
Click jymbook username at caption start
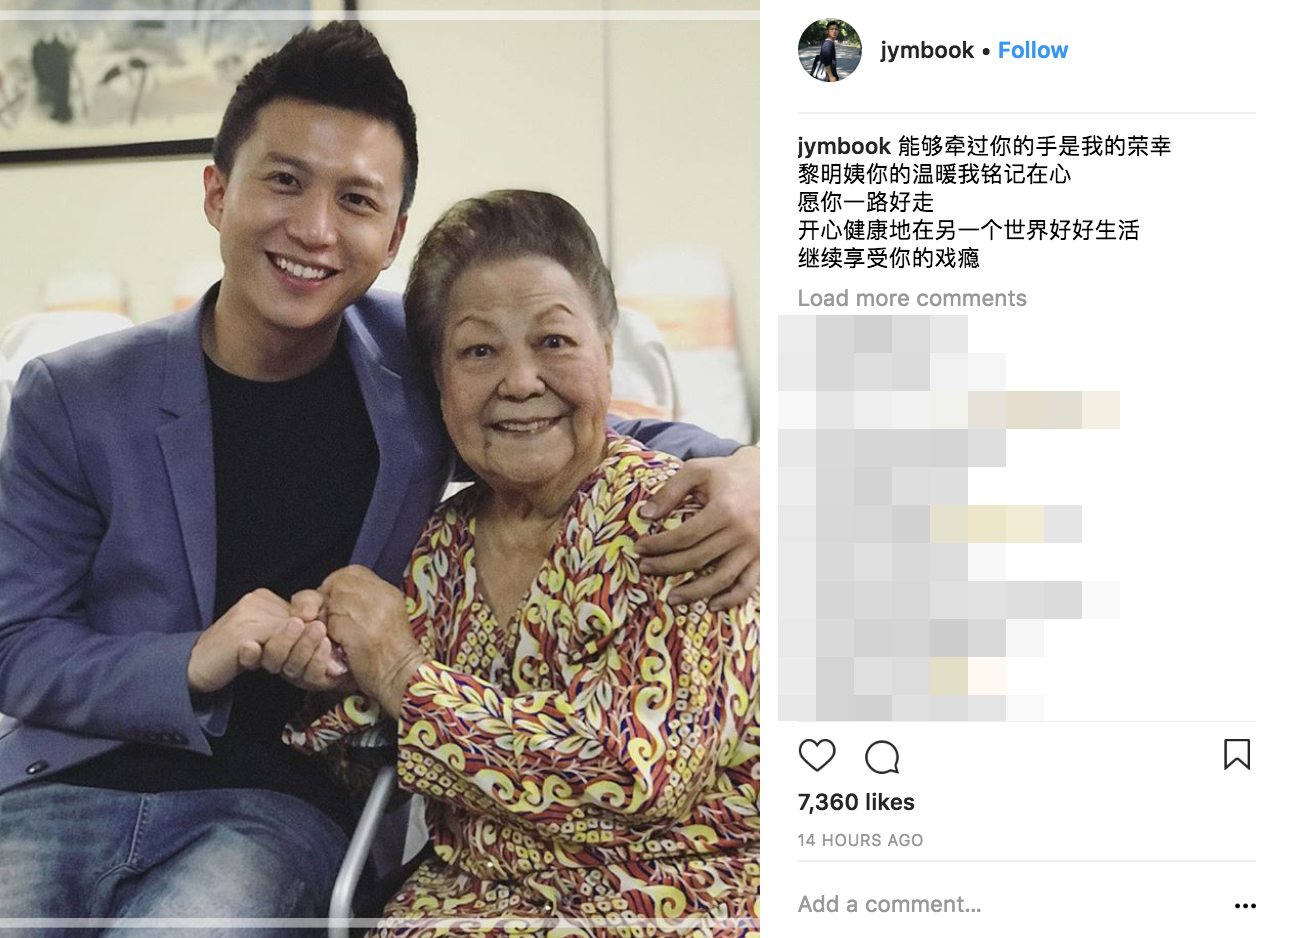[844, 146]
